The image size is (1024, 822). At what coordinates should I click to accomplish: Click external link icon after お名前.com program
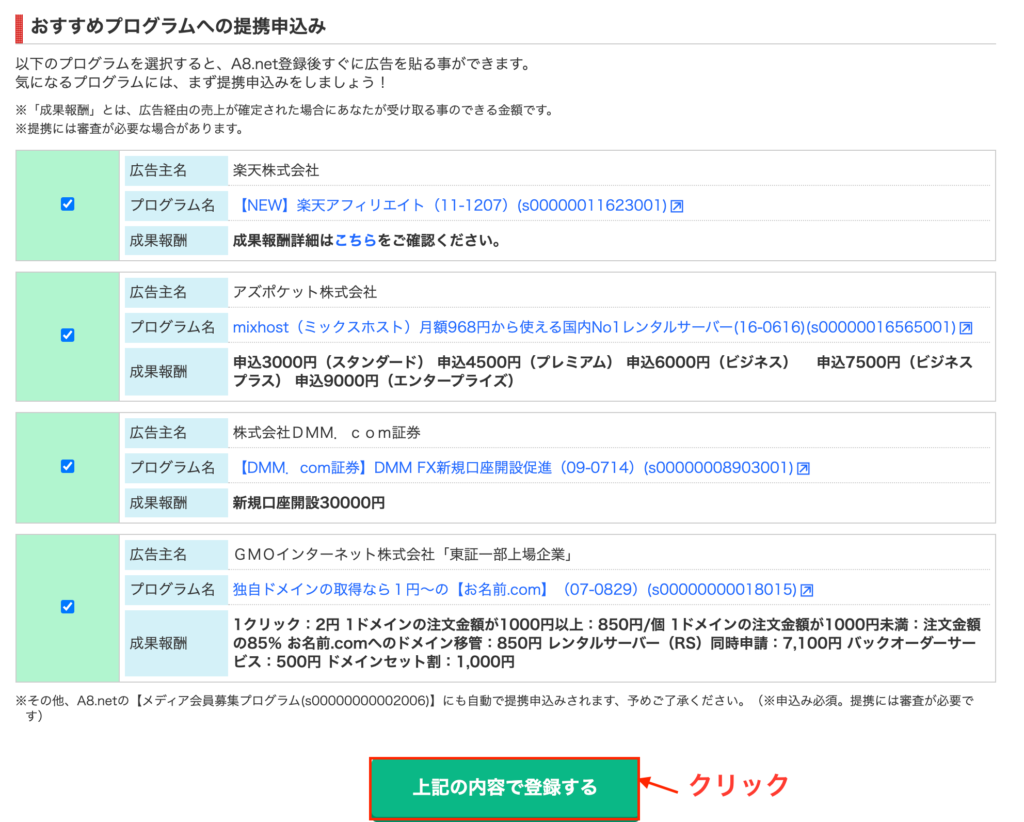pos(807,590)
